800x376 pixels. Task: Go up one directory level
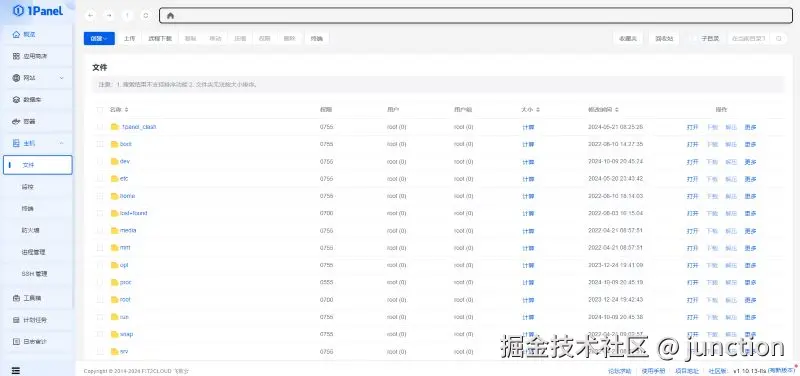coord(127,15)
